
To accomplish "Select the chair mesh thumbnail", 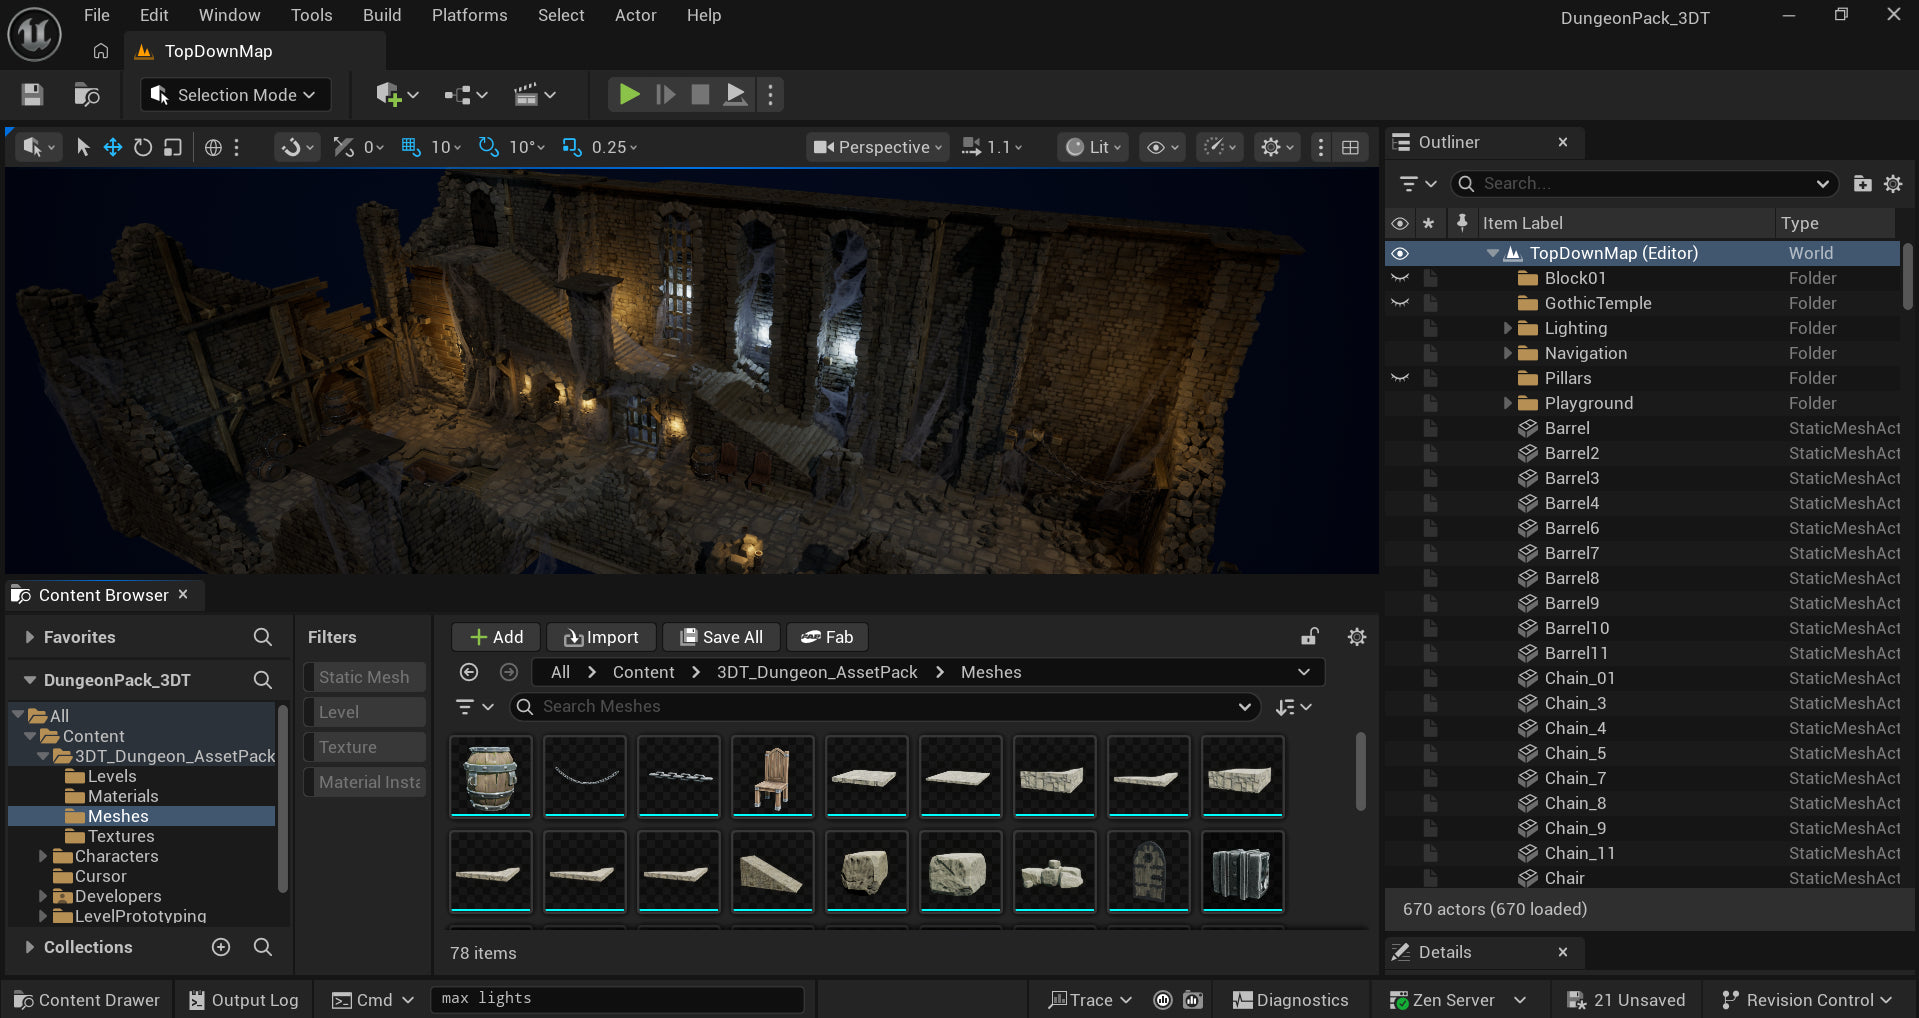I will [773, 777].
